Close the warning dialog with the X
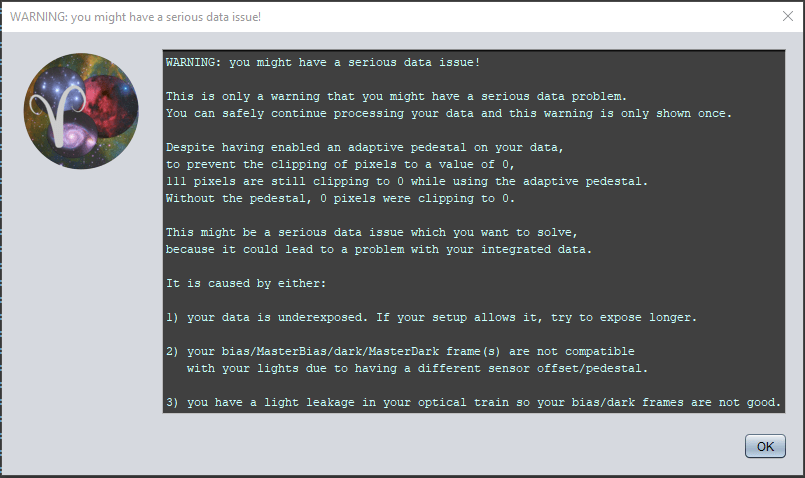 [788, 16]
